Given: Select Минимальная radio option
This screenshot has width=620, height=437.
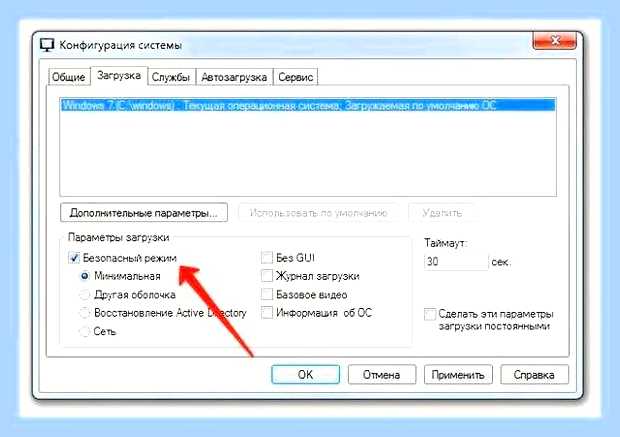Looking at the screenshot, I should tap(85, 276).
